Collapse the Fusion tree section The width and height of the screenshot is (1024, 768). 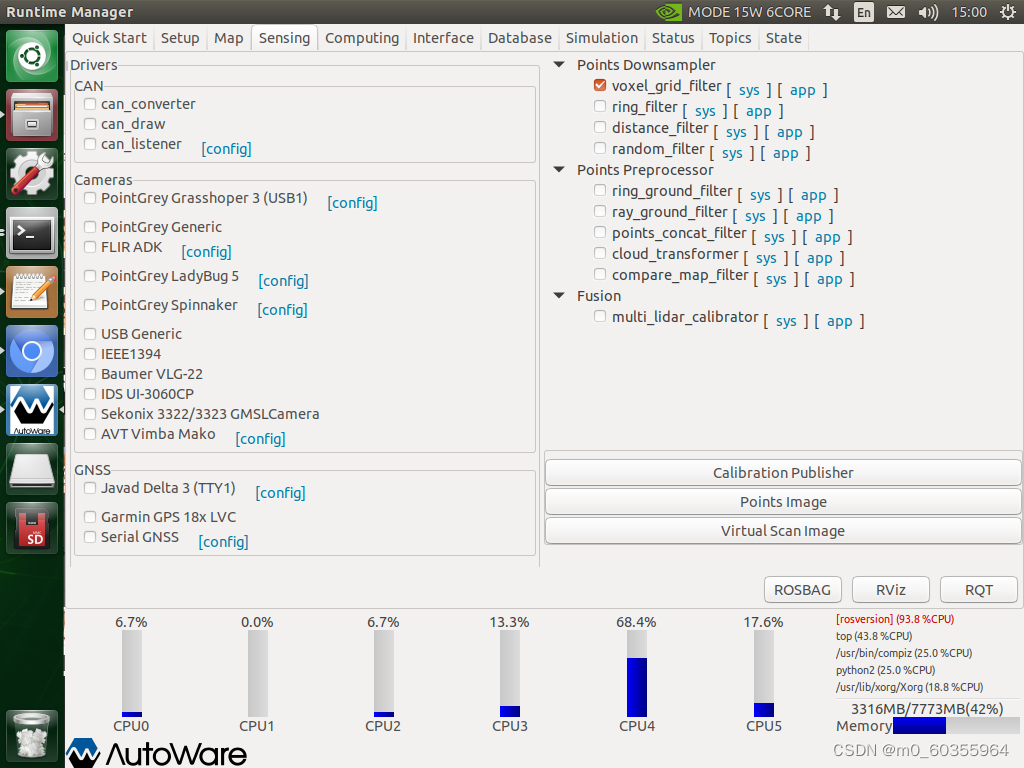click(x=559, y=295)
